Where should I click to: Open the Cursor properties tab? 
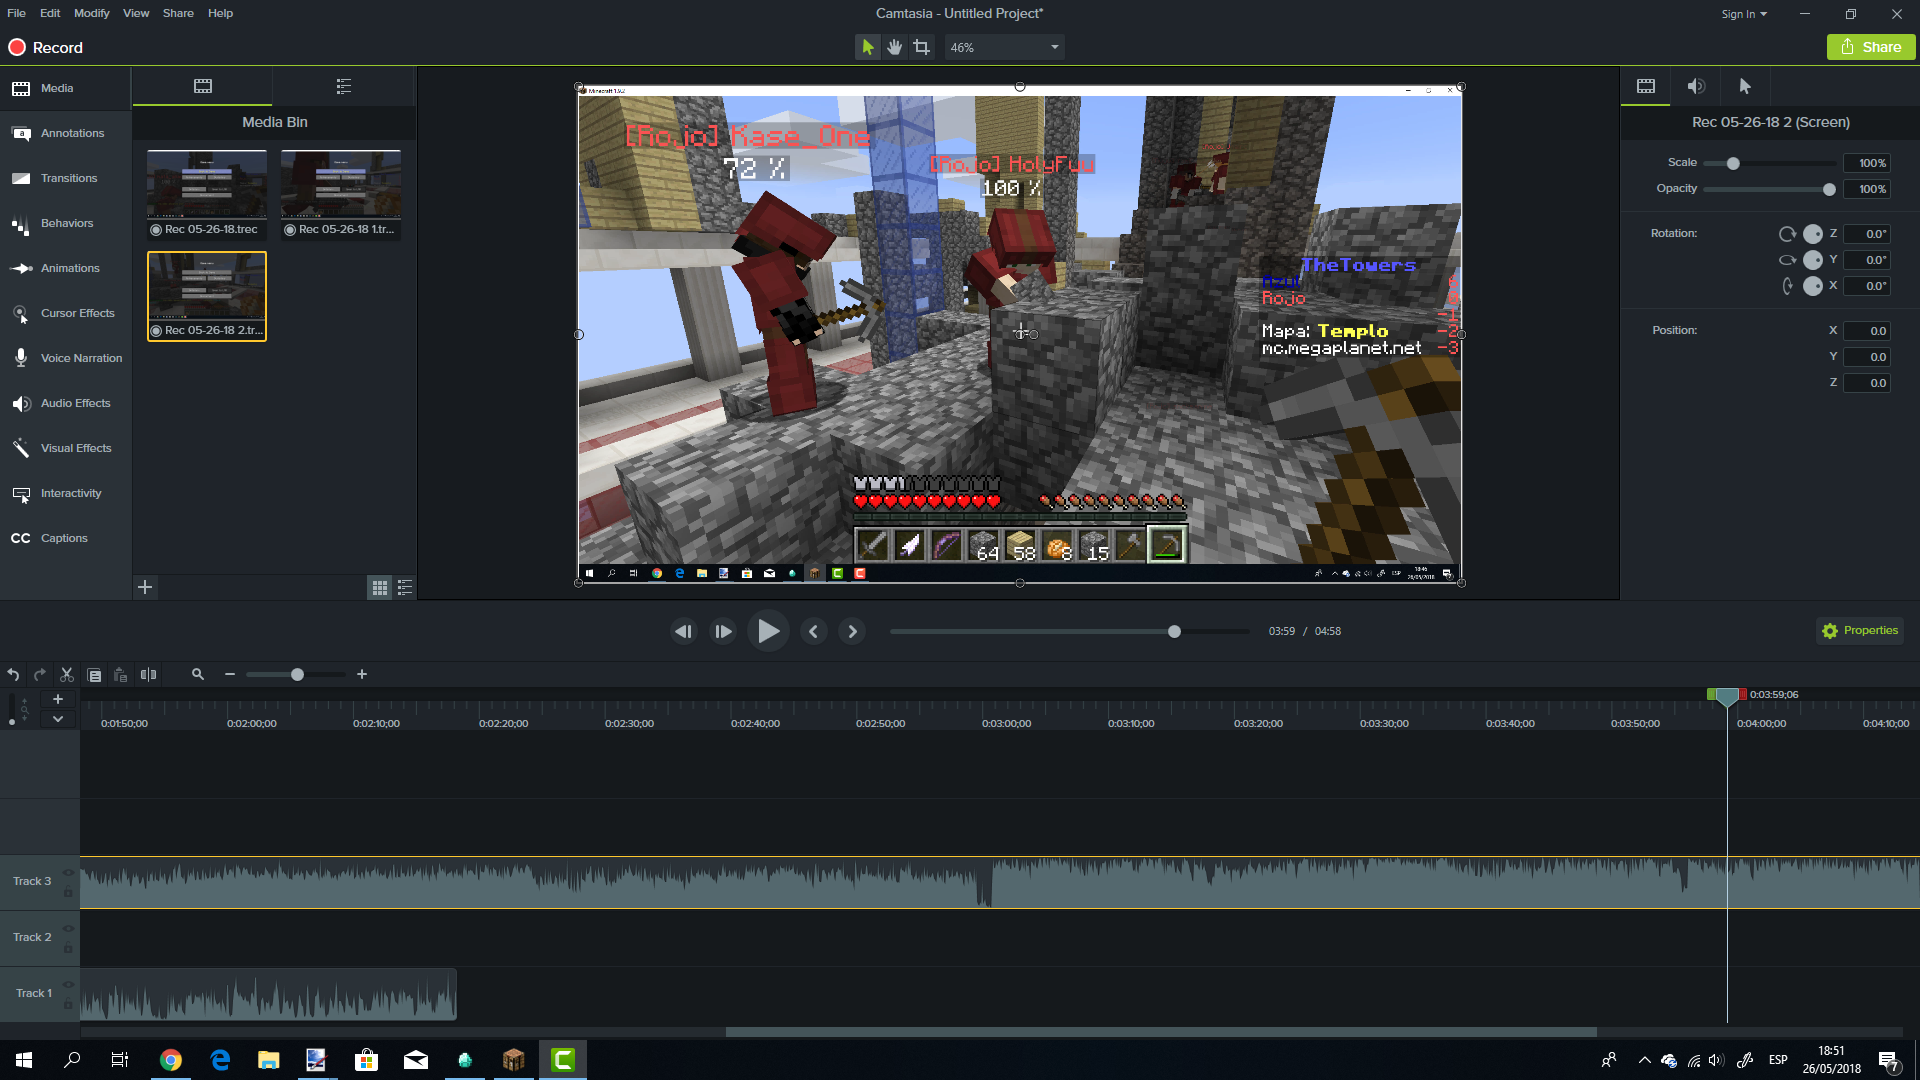(x=1746, y=86)
